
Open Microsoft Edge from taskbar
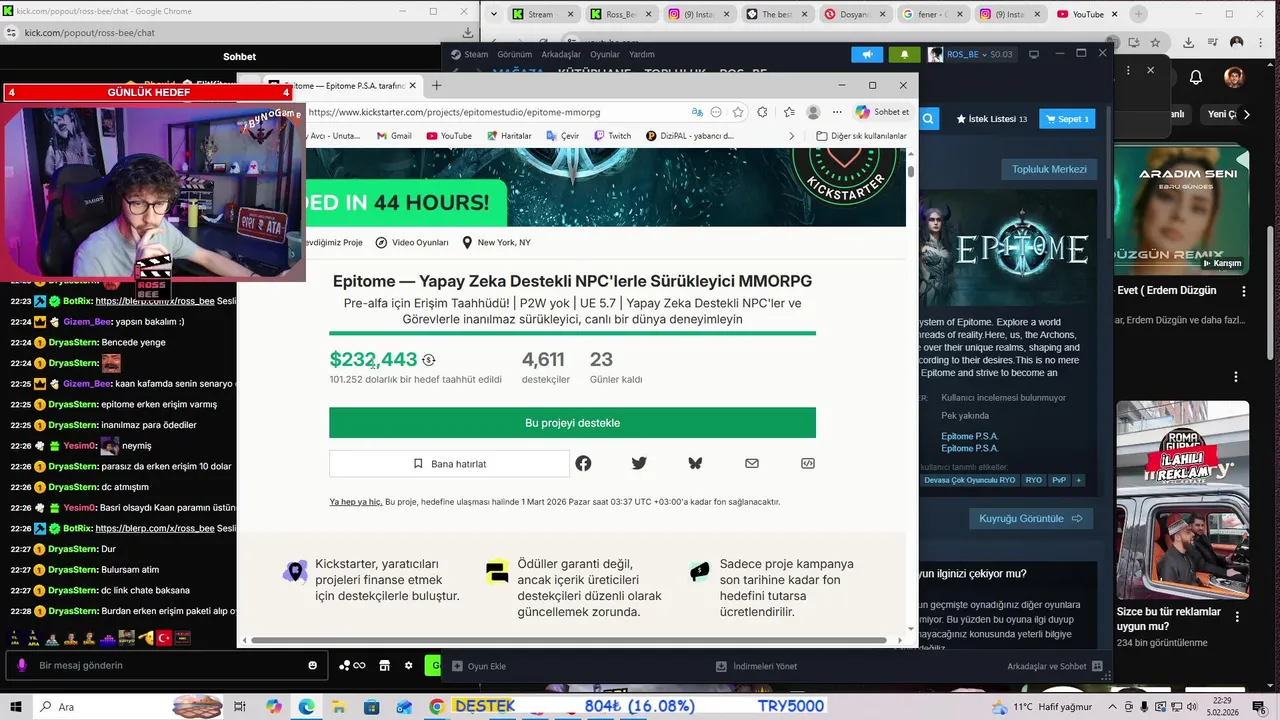click(306, 706)
